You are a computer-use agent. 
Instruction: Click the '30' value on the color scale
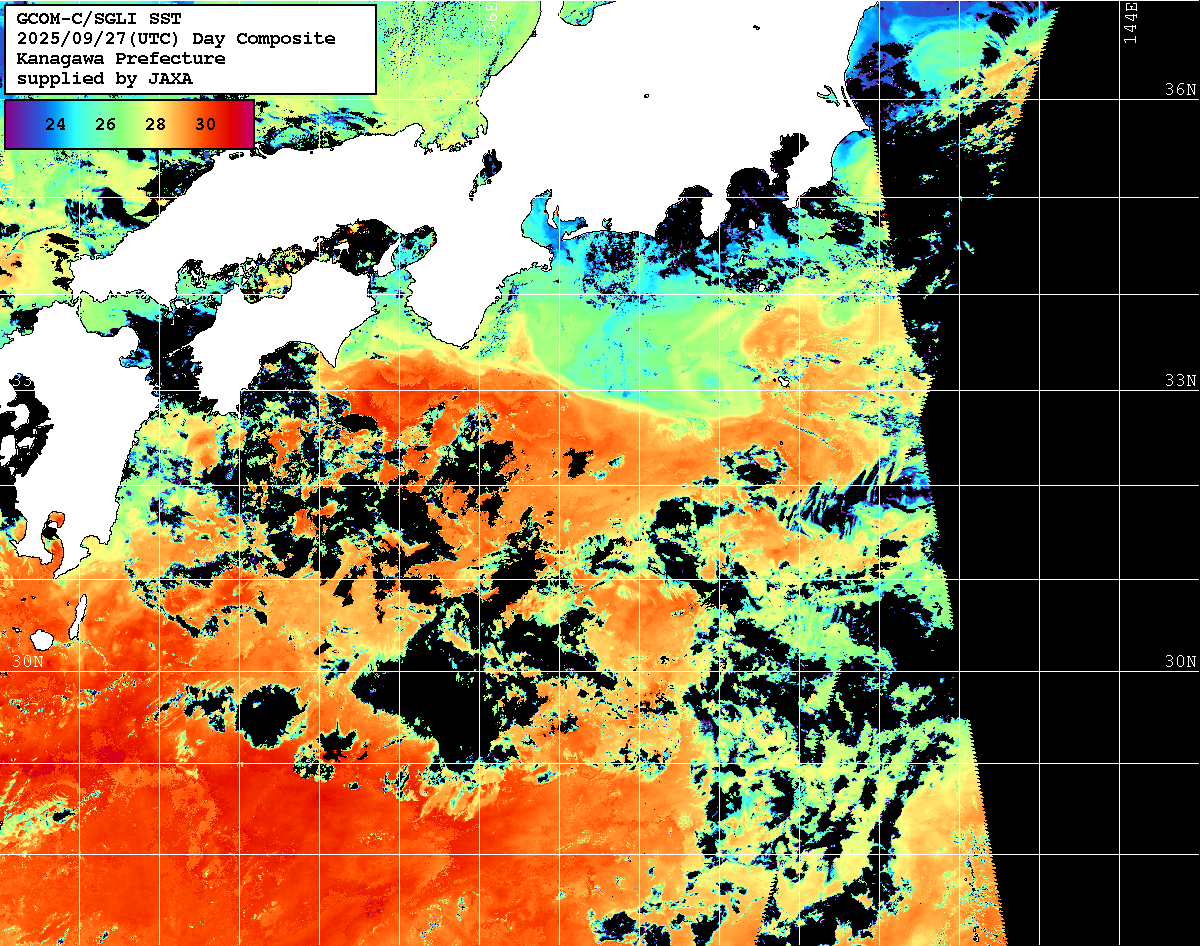coord(205,125)
